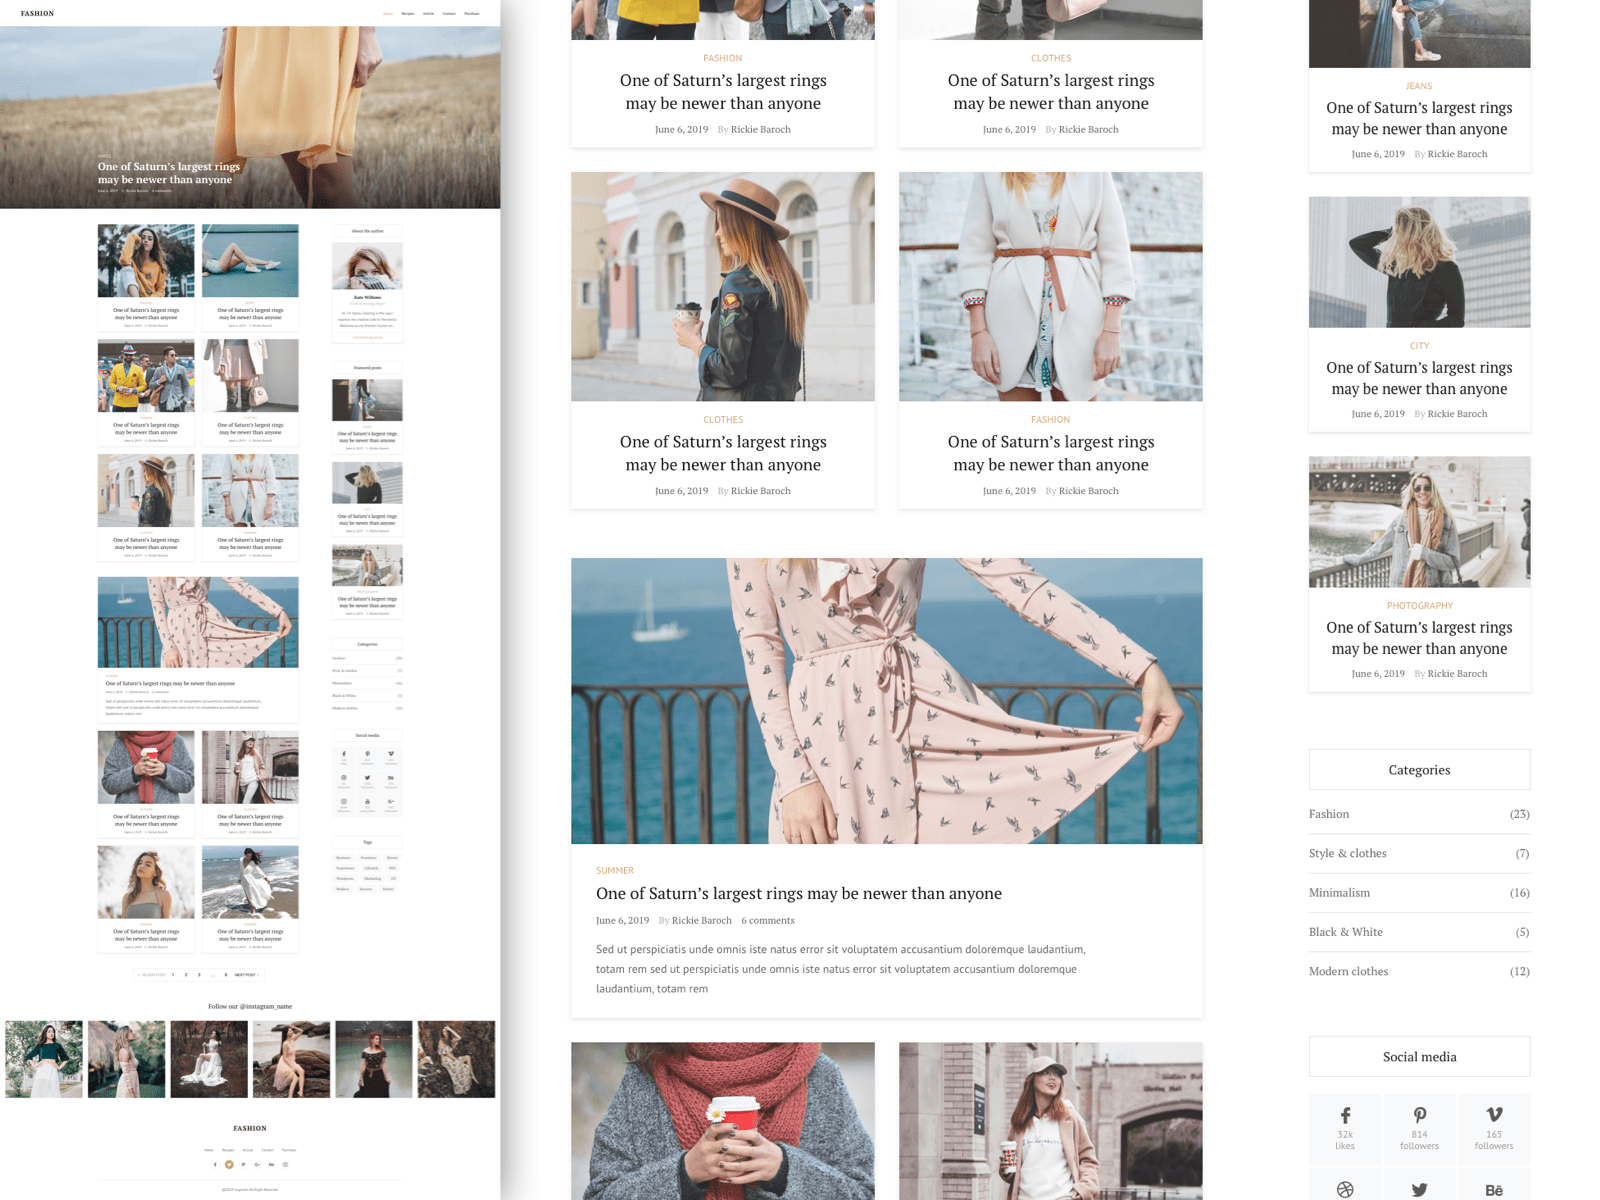Open first Instagram photo in preview feed
1600x1200 pixels.
point(44,1059)
